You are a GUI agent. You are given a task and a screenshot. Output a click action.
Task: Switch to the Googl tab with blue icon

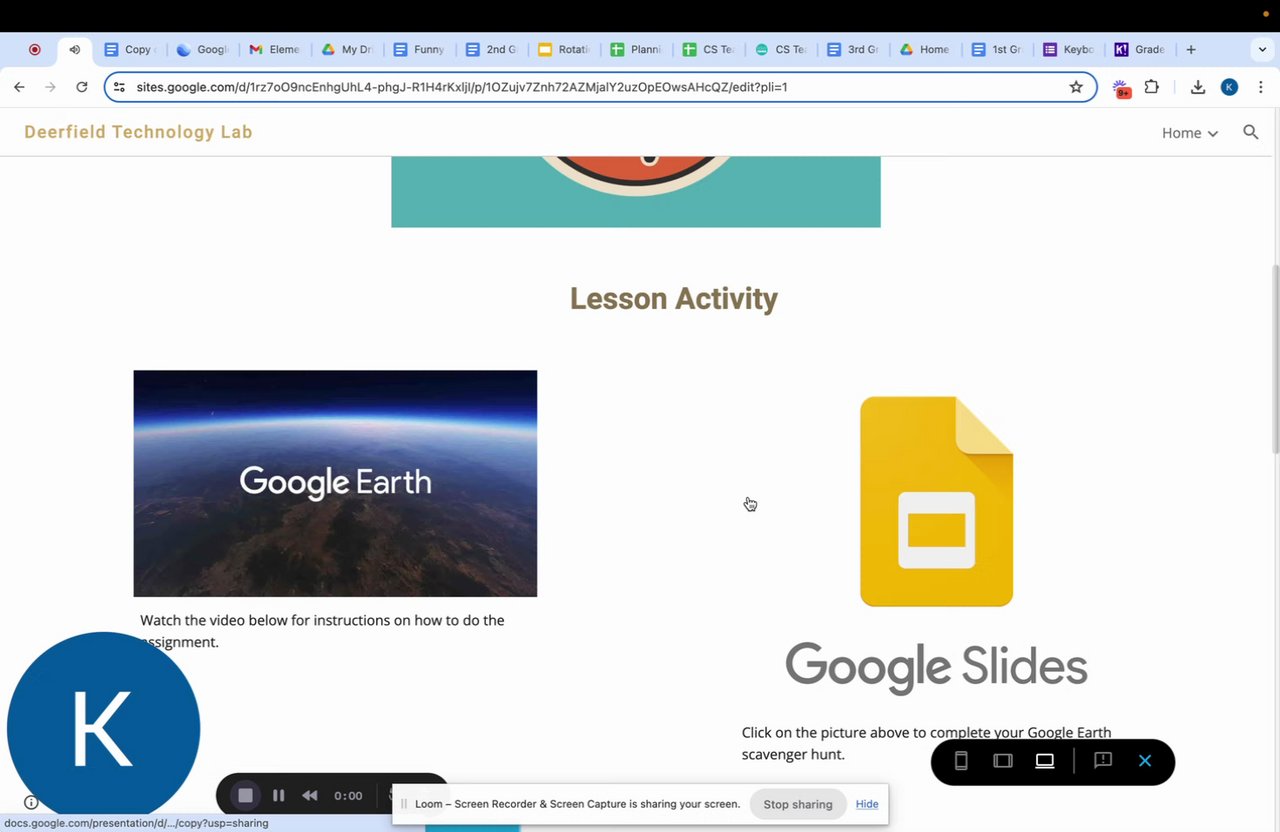click(202, 49)
